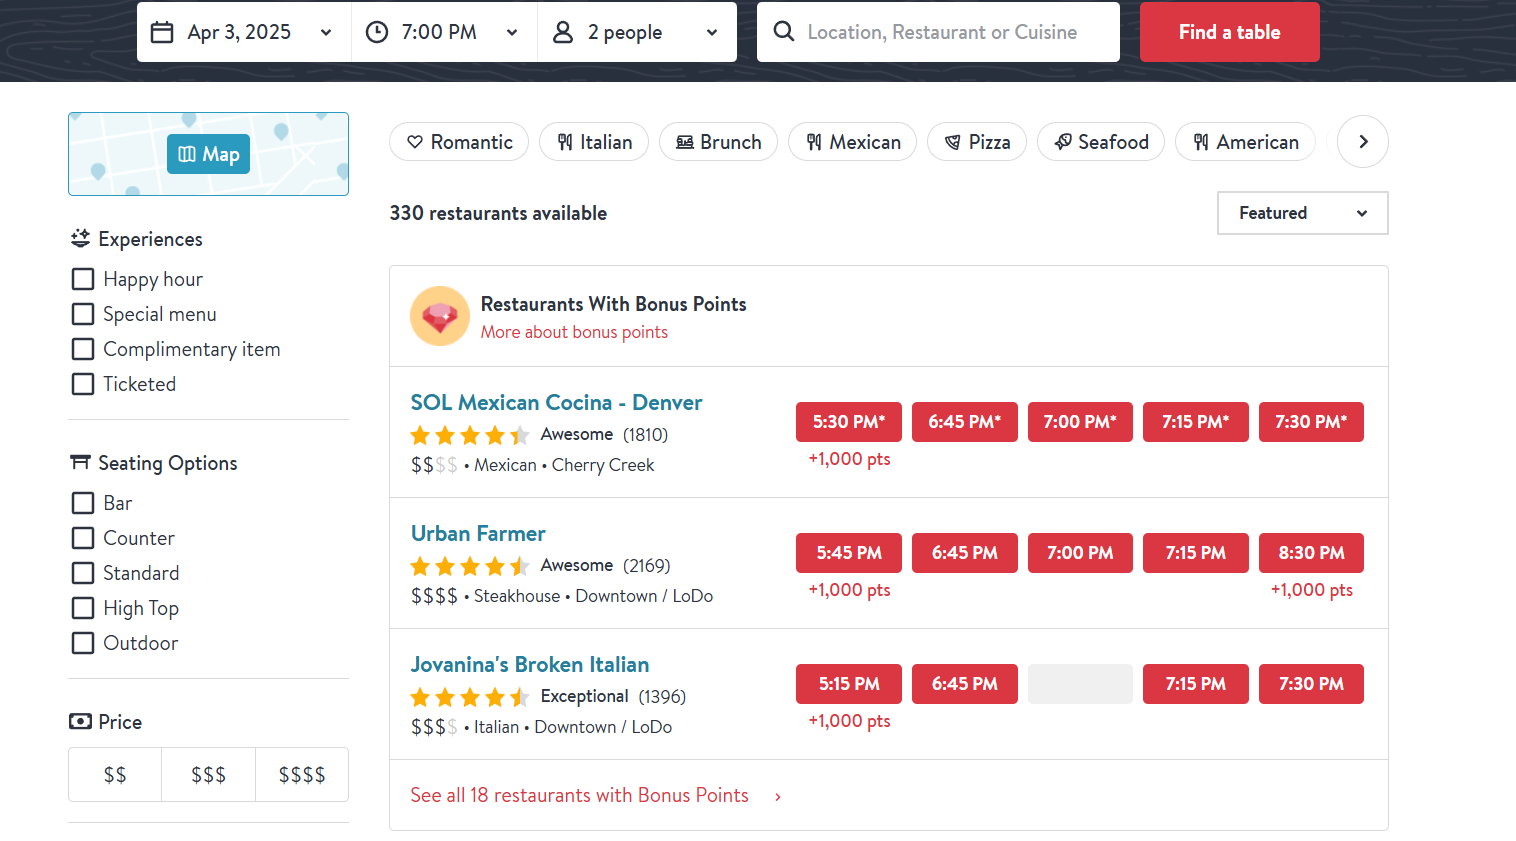This screenshot has height=841, width=1516.
Task: Click the brunch icon on Brunch chip
Action: coord(685,142)
